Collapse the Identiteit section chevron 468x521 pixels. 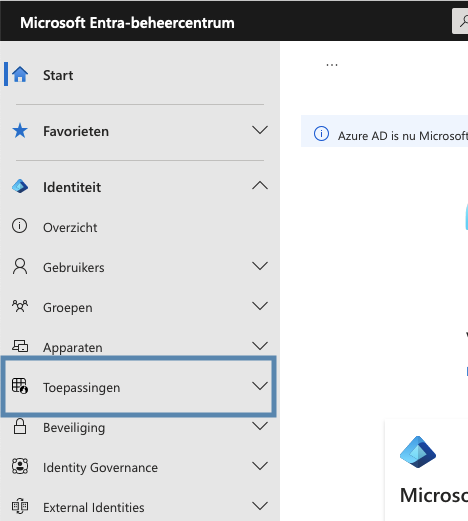[x=260, y=185]
